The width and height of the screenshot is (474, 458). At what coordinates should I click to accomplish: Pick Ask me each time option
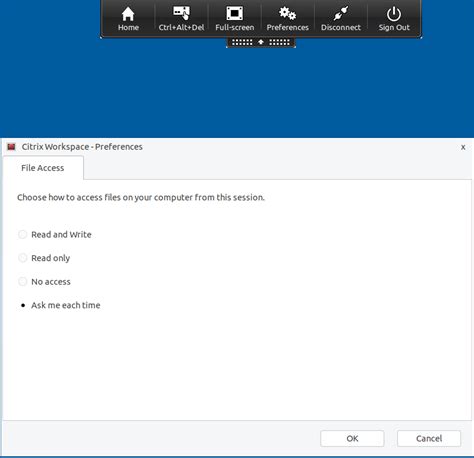pyautogui.click(x=23, y=305)
